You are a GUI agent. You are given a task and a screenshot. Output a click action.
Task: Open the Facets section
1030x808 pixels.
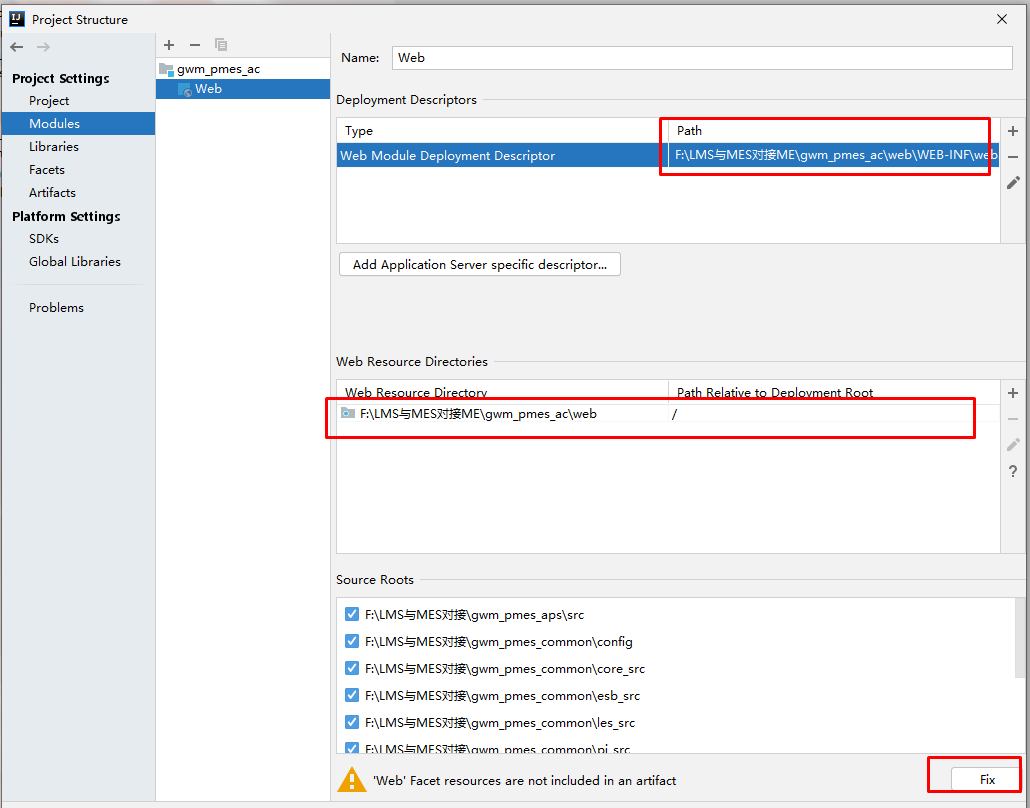coord(47,169)
